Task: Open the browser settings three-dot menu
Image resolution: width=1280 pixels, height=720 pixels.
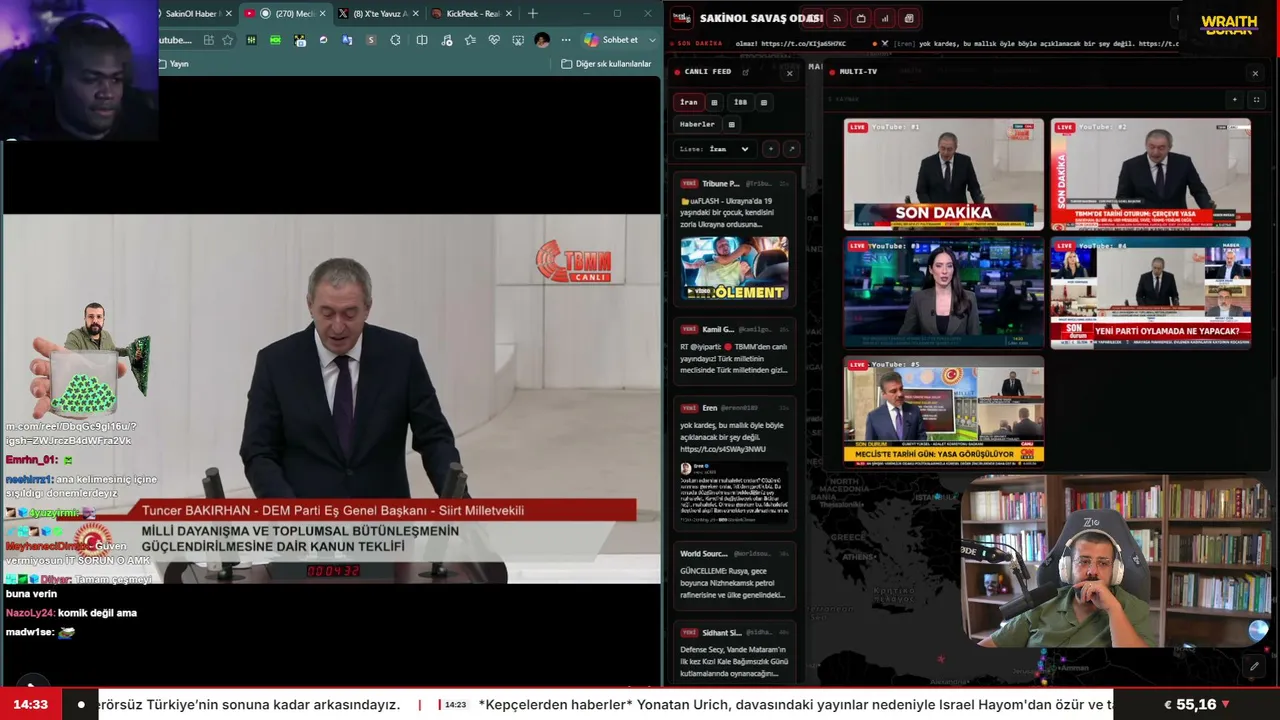Action: tap(566, 40)
